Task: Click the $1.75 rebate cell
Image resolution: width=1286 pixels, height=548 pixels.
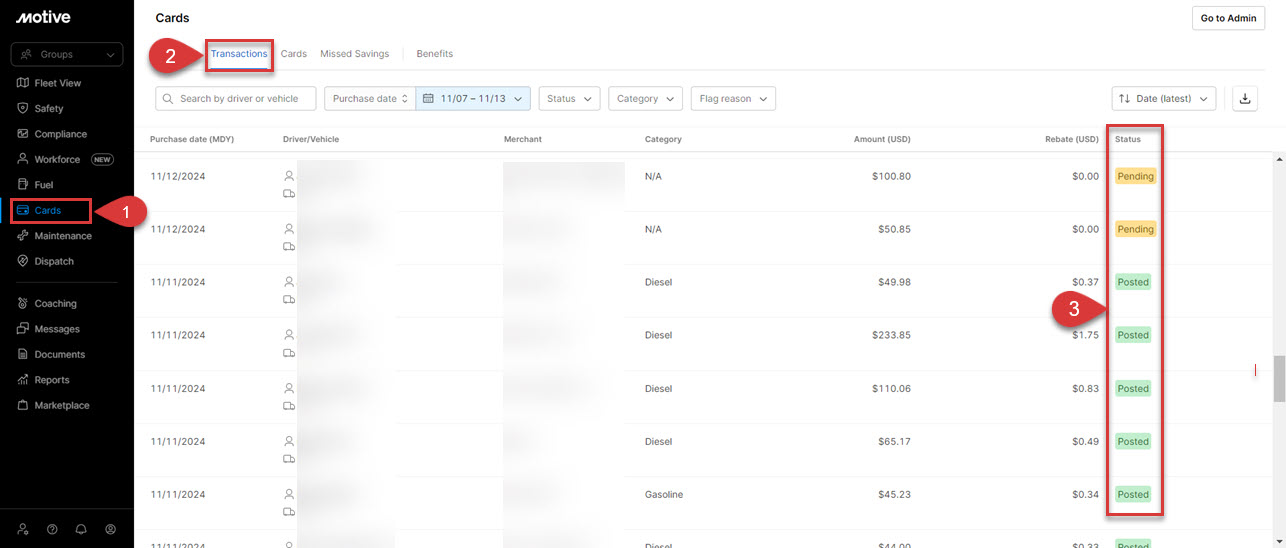Action: 1085,335
